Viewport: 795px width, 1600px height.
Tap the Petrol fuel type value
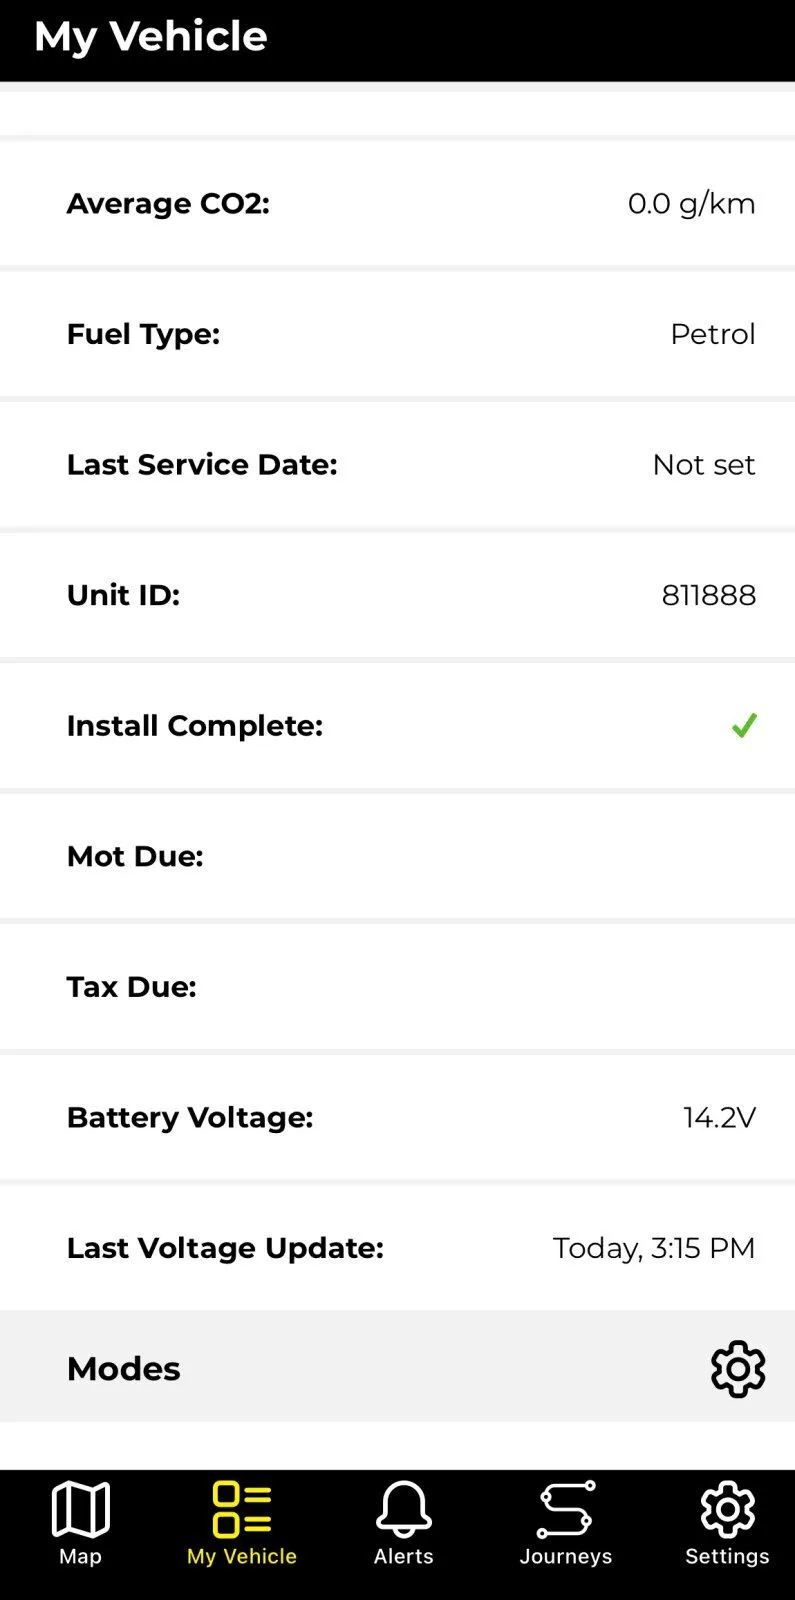point(712,334)
